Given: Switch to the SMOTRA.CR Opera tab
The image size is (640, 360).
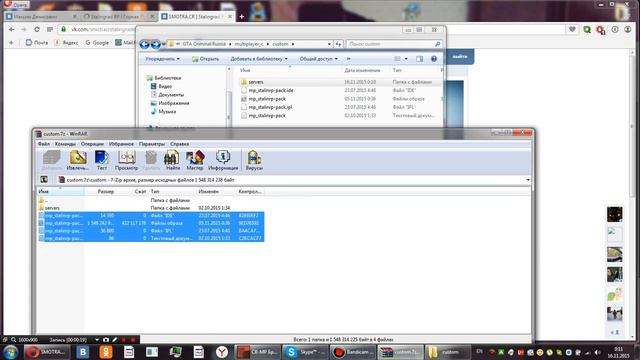Looking at the screenshot, I should click(x=196, y=17).
